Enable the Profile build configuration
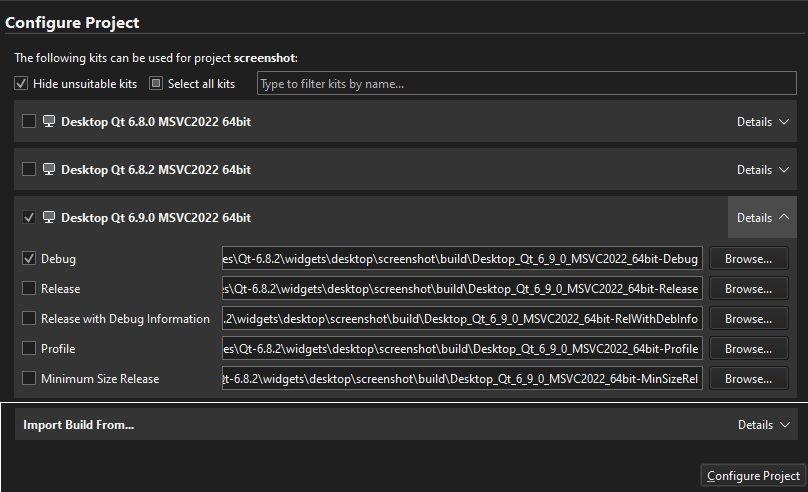The height and width of the screenshot is (492, 808). point(28,349)
